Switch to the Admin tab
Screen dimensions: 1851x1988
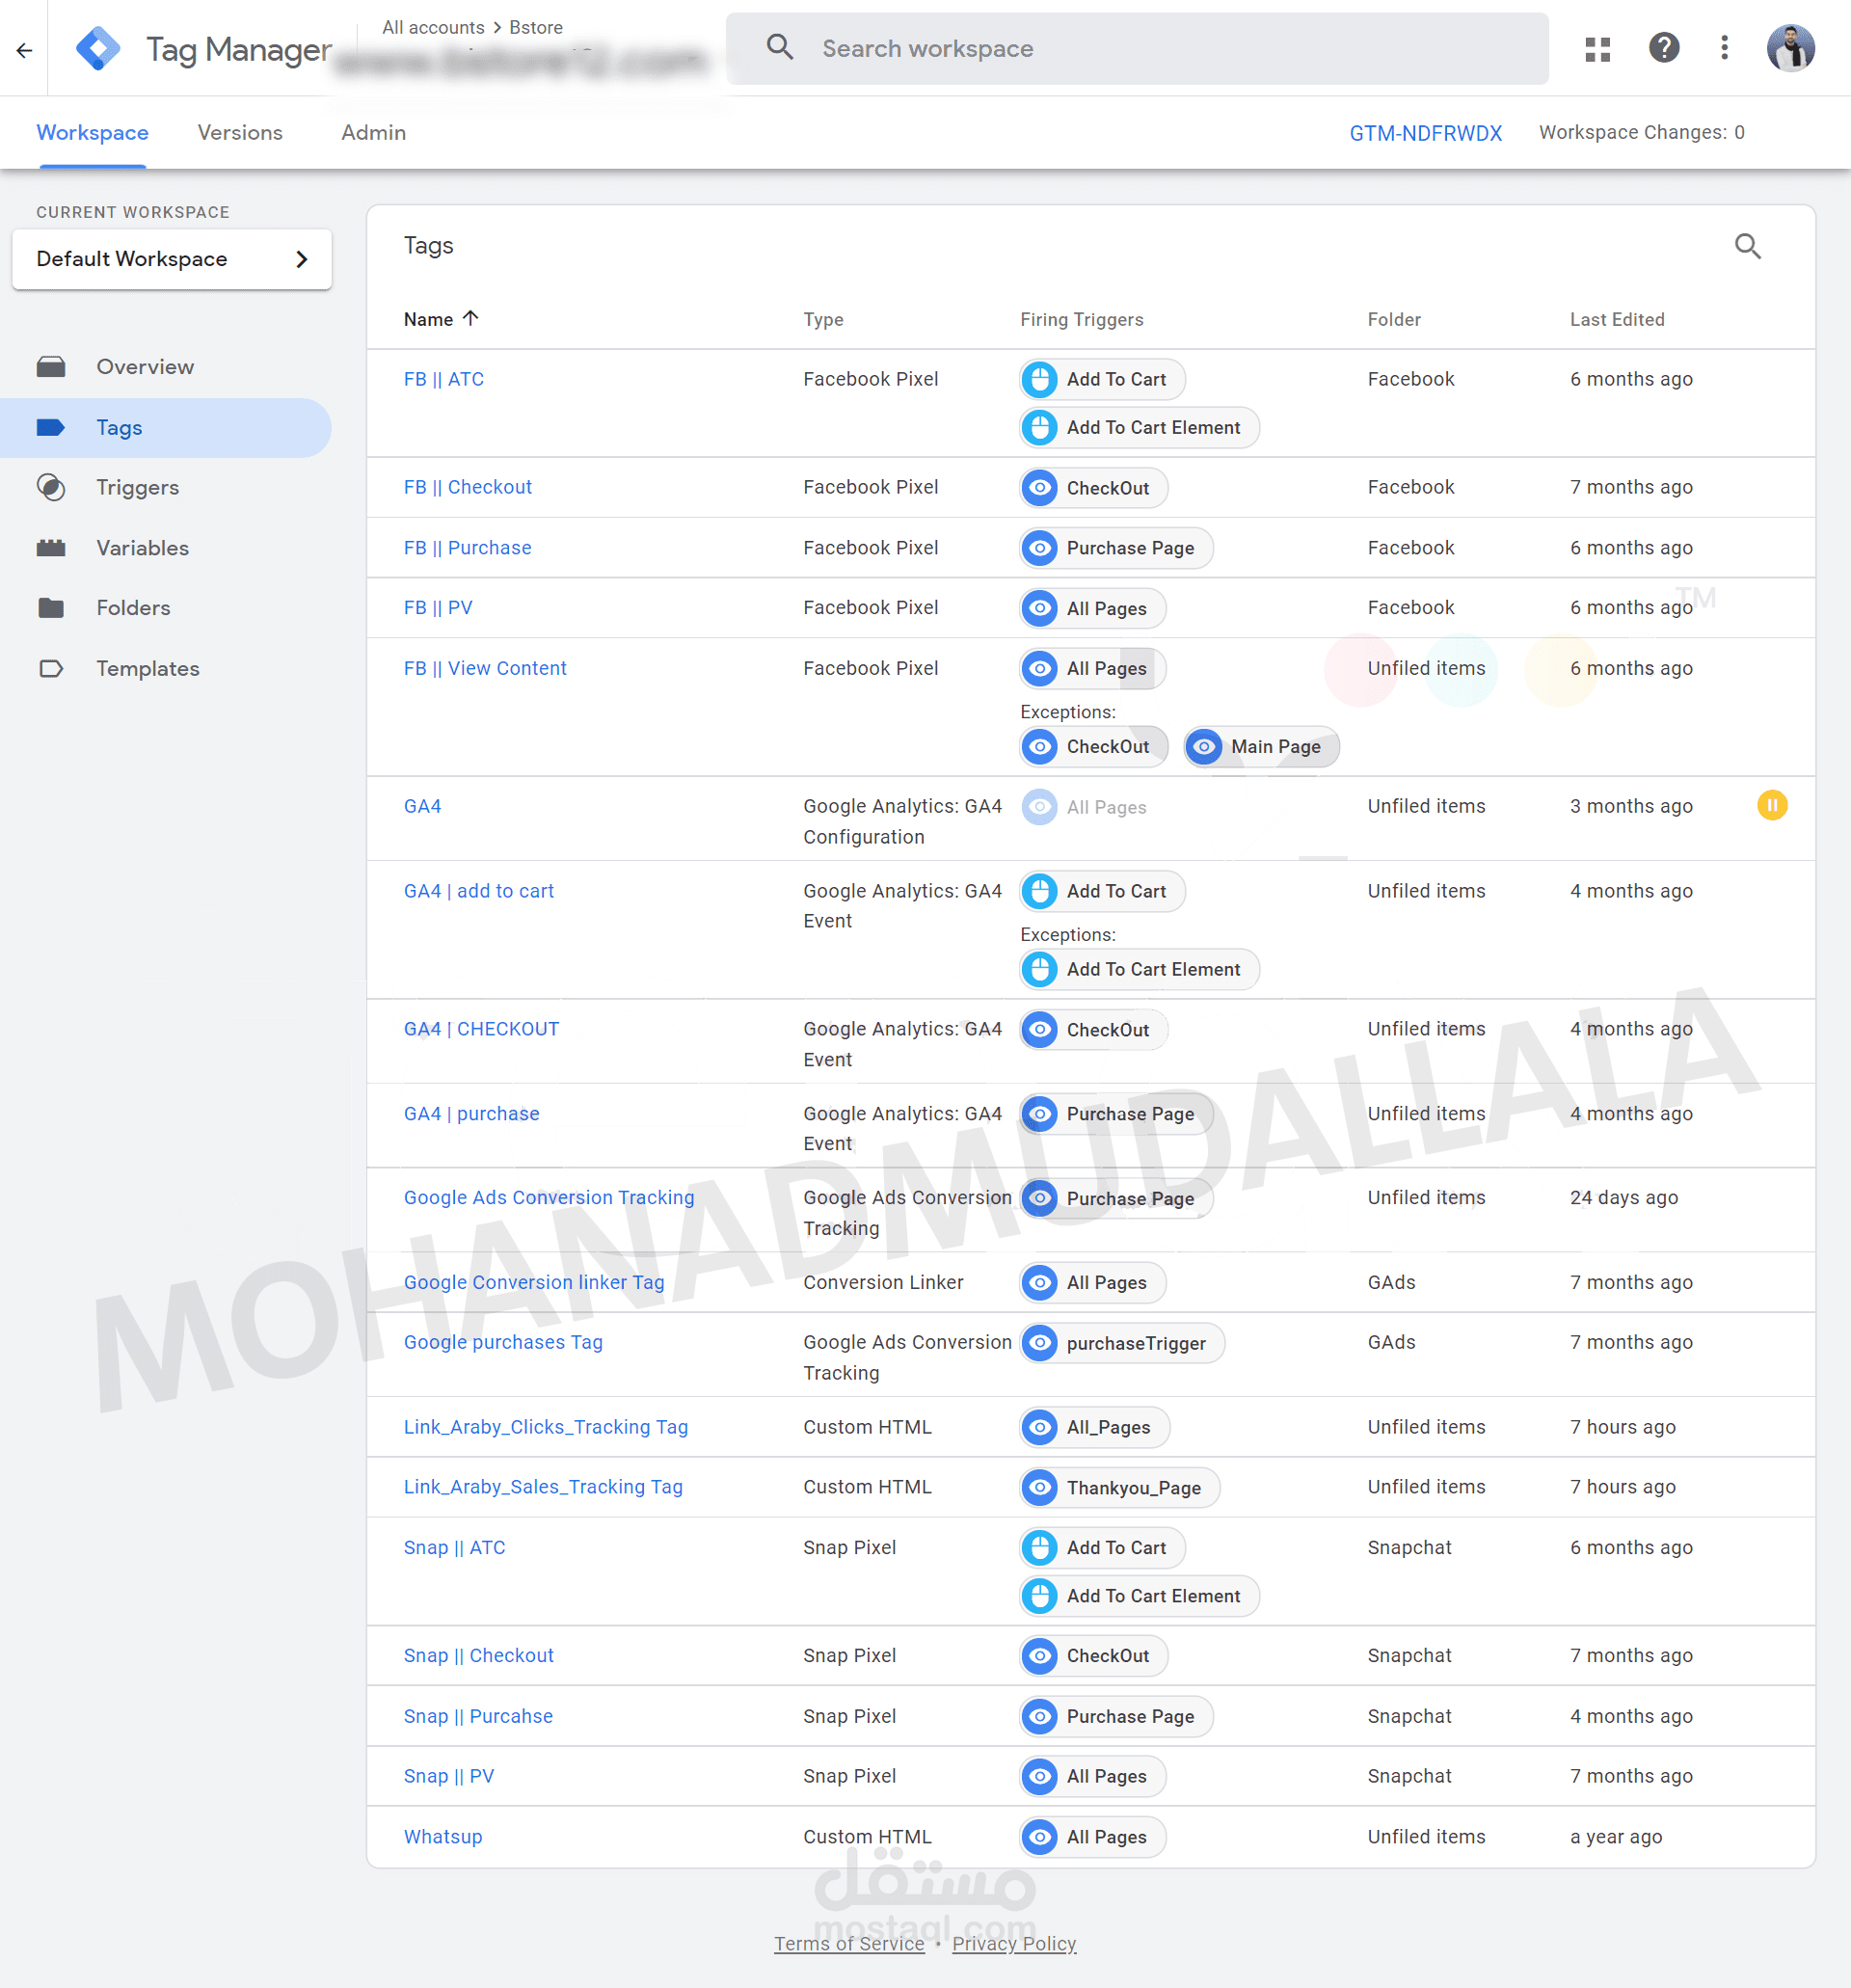(373, 132)
